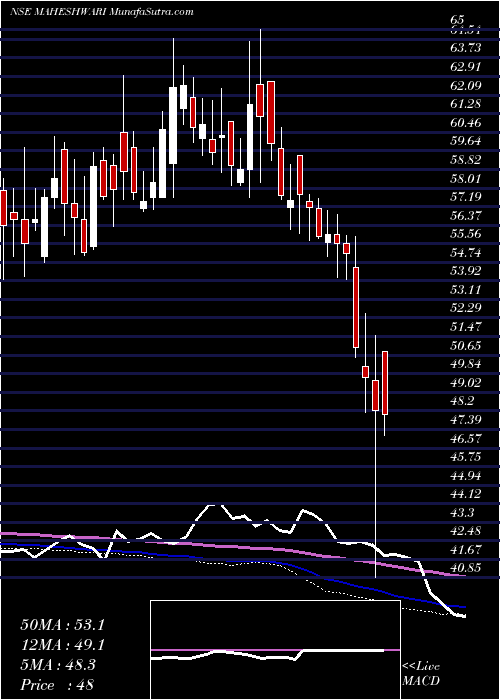Select the 45.75 price axis label
500x700 pixels.
pos(466,457)
